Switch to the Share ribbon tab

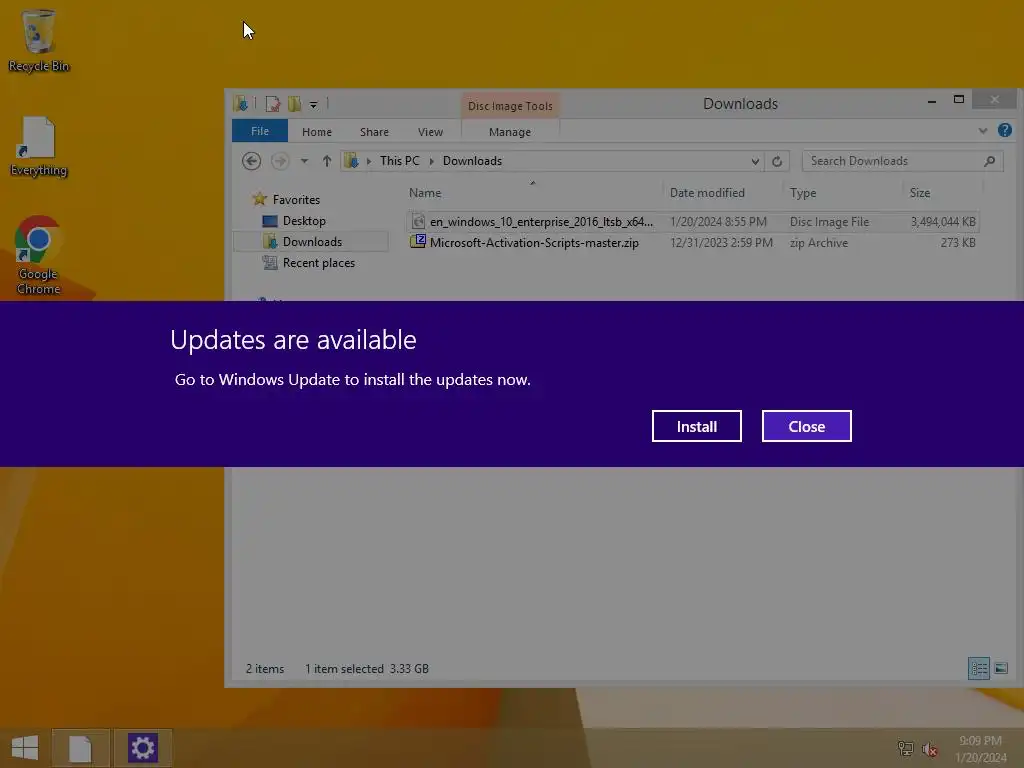(x=374, y=132)
